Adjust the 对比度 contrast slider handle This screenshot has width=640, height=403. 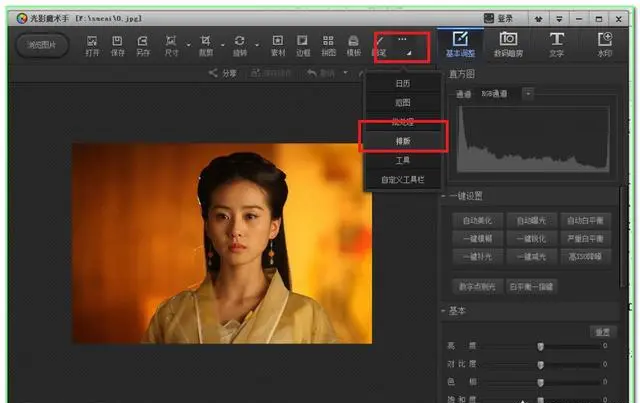click(x=540, y=365)
